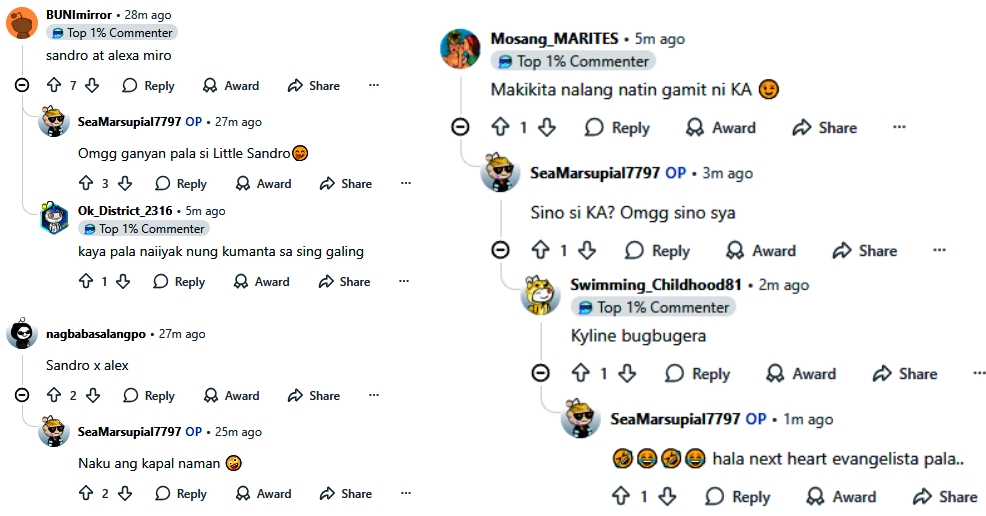This screenshot has height=516, width=986.
Task: Downvote the "Kyline bugbugera" comment
Action: [627, 374]
